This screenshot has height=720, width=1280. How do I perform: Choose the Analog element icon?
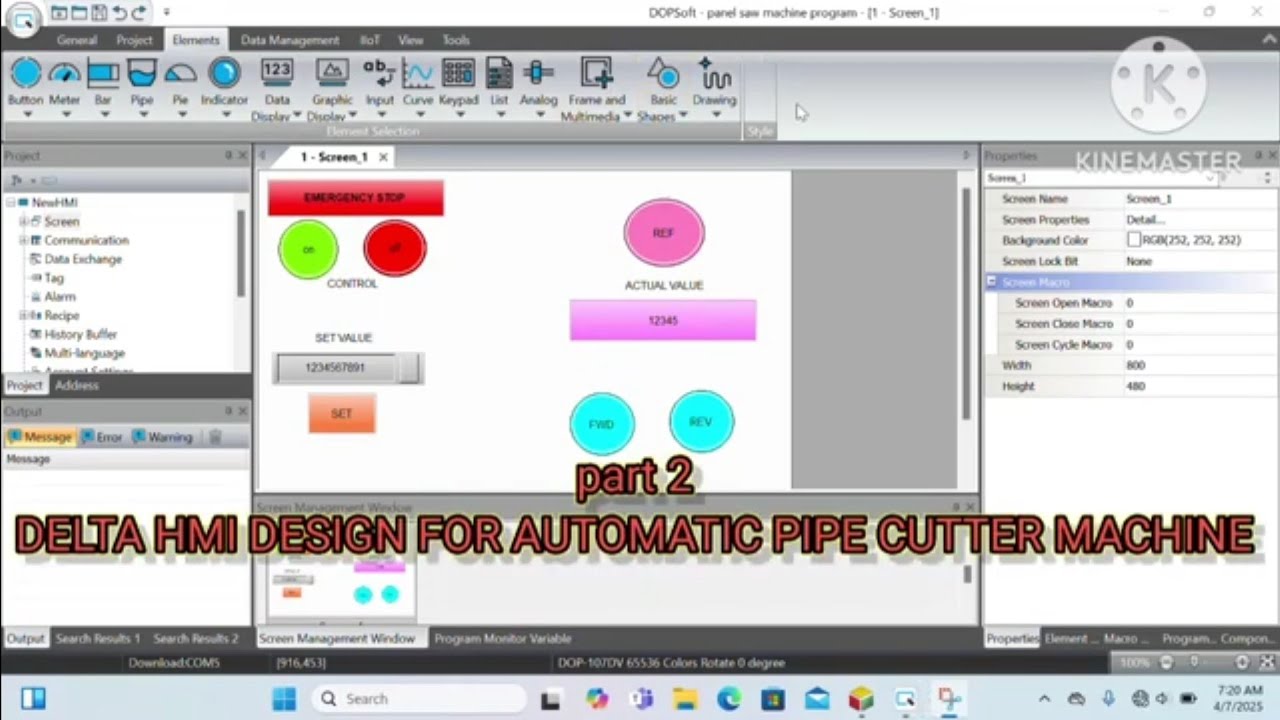(538, 73)
